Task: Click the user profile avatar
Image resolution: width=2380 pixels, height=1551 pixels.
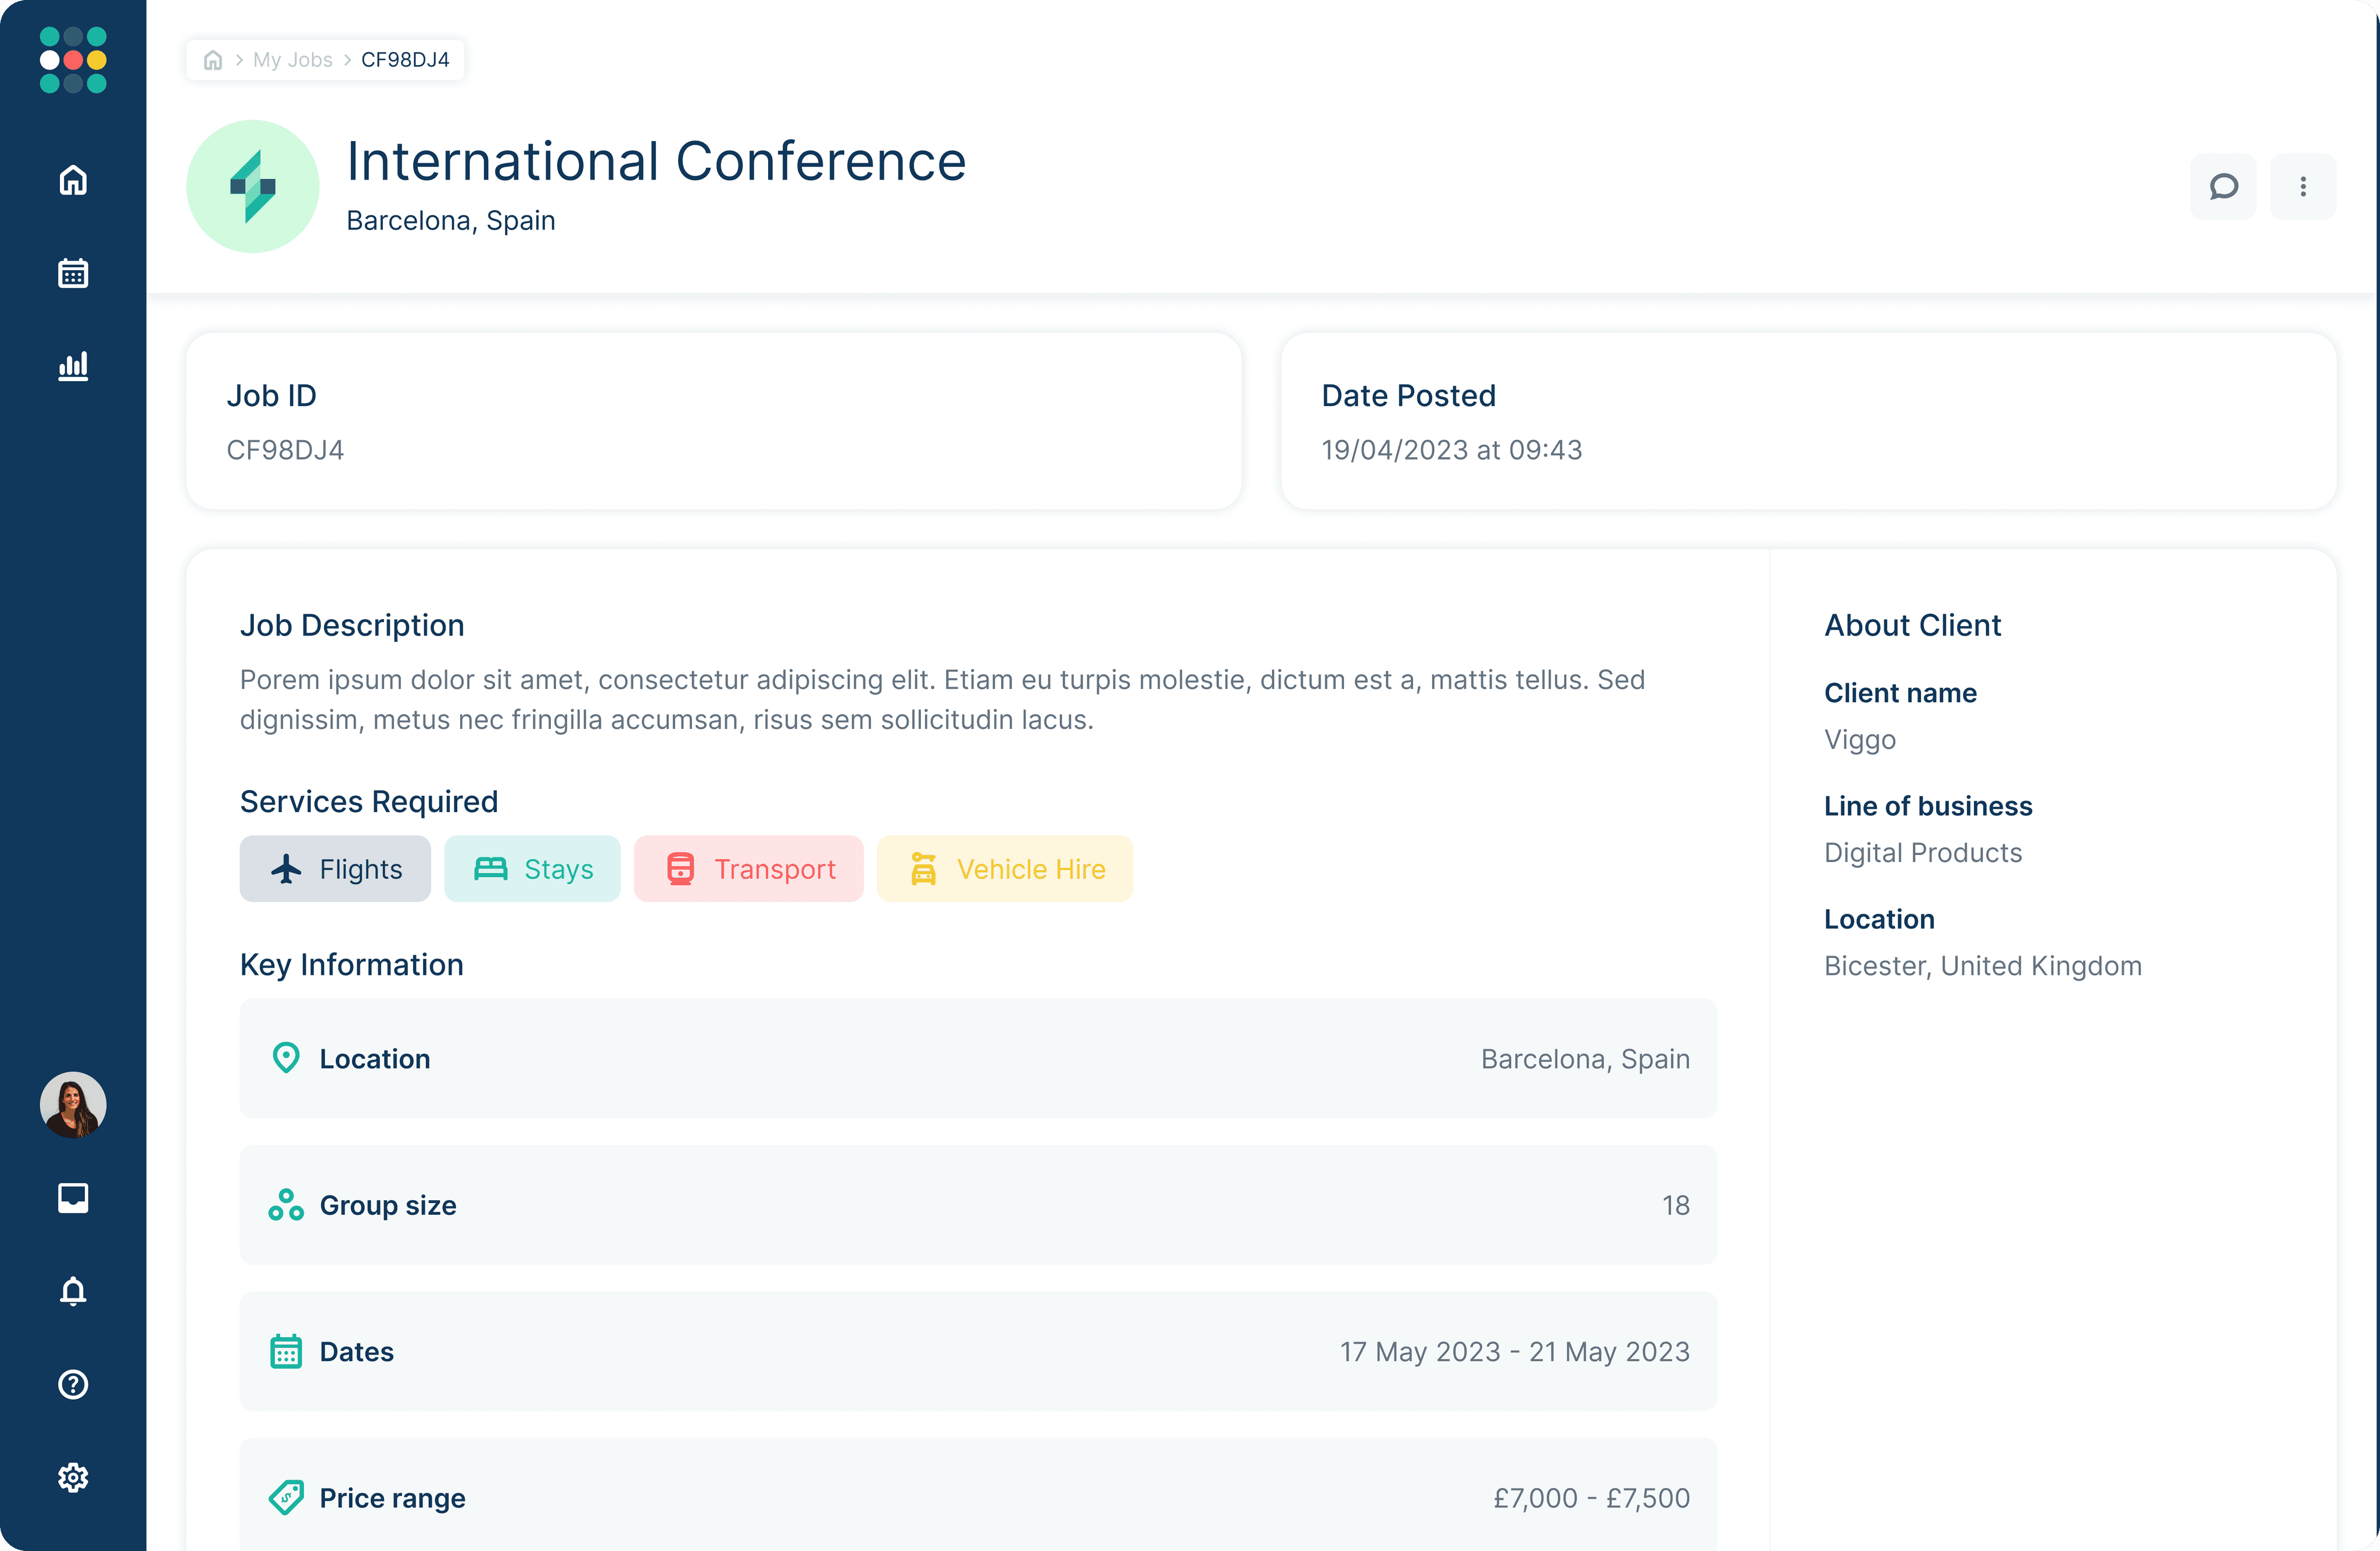Action: (x=73, y=1104)
